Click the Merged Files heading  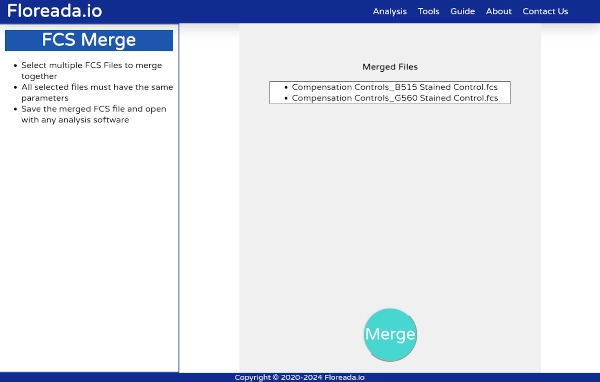click(390, 67)
